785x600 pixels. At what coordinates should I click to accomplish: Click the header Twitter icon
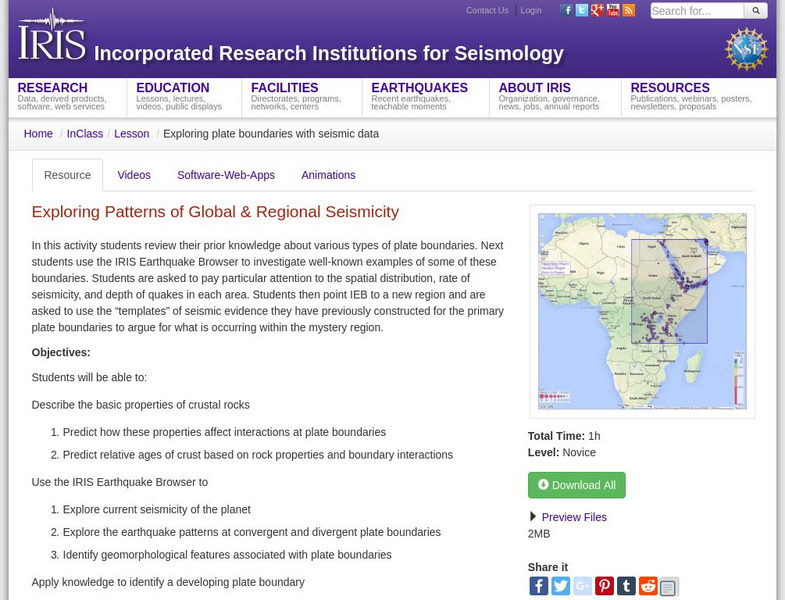582,10
